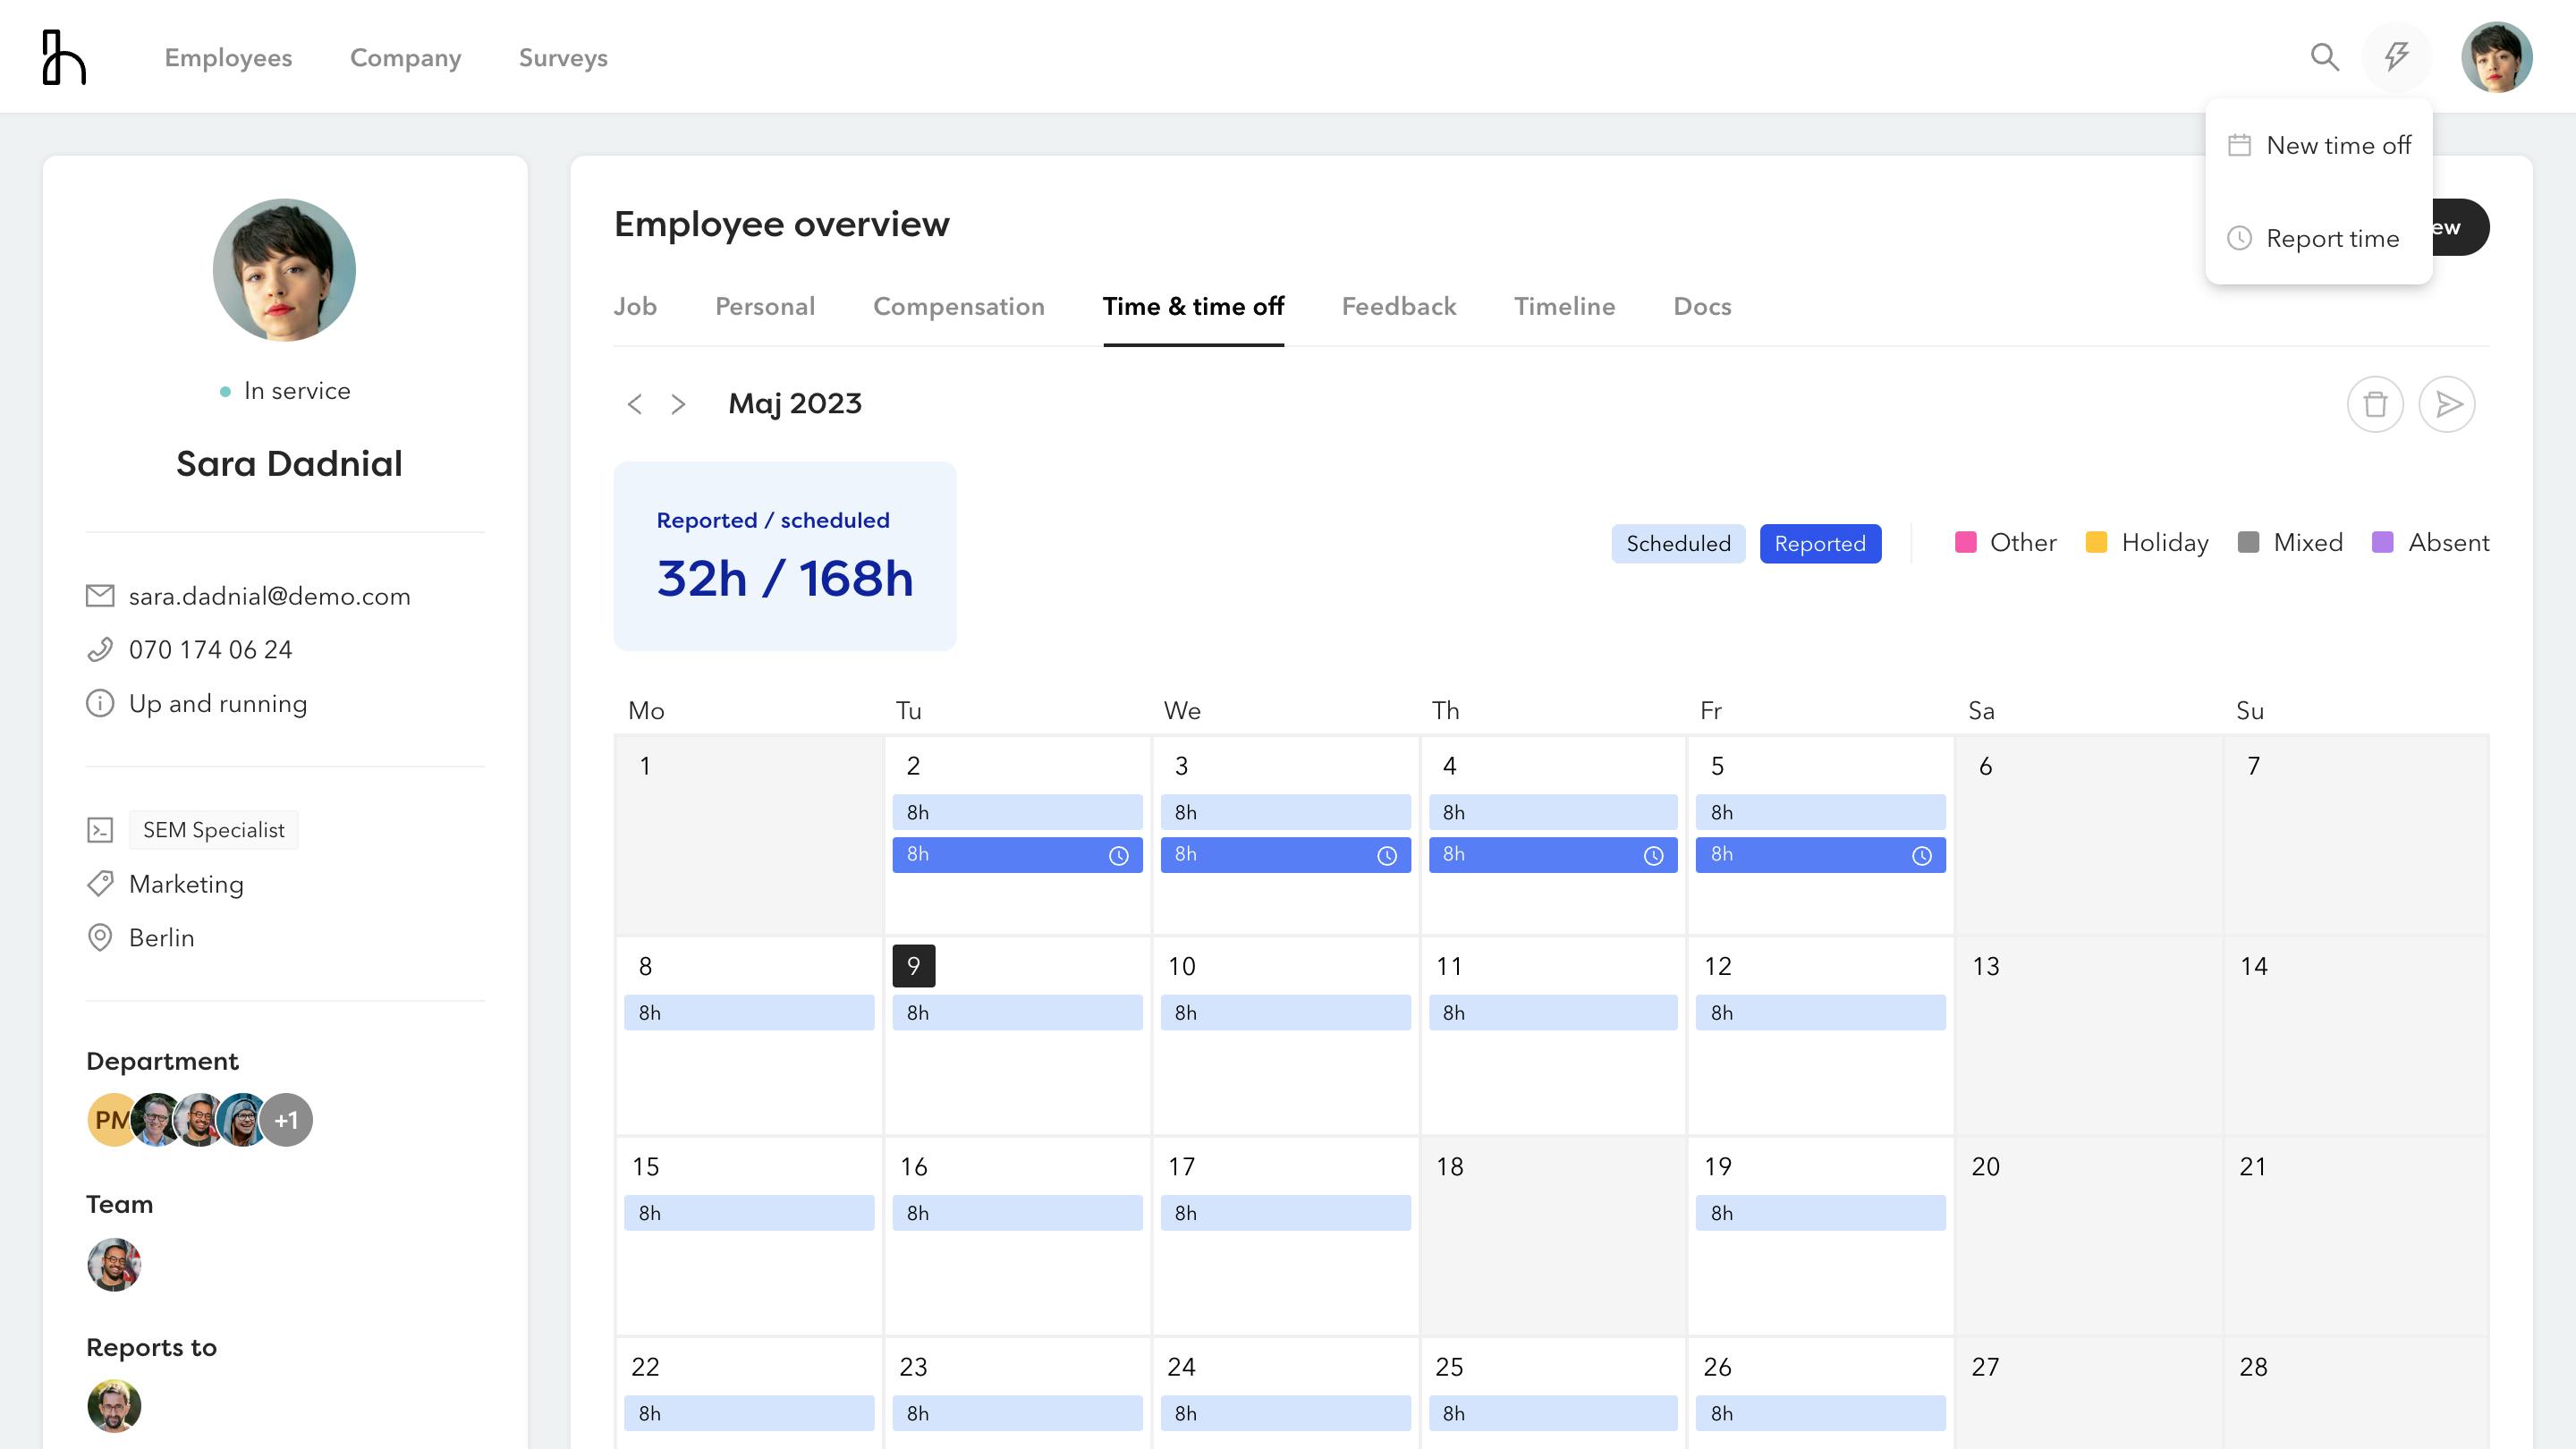
Task: Open the scheduled 8h bar on May 19
Action: [x=1820, y=1213]
